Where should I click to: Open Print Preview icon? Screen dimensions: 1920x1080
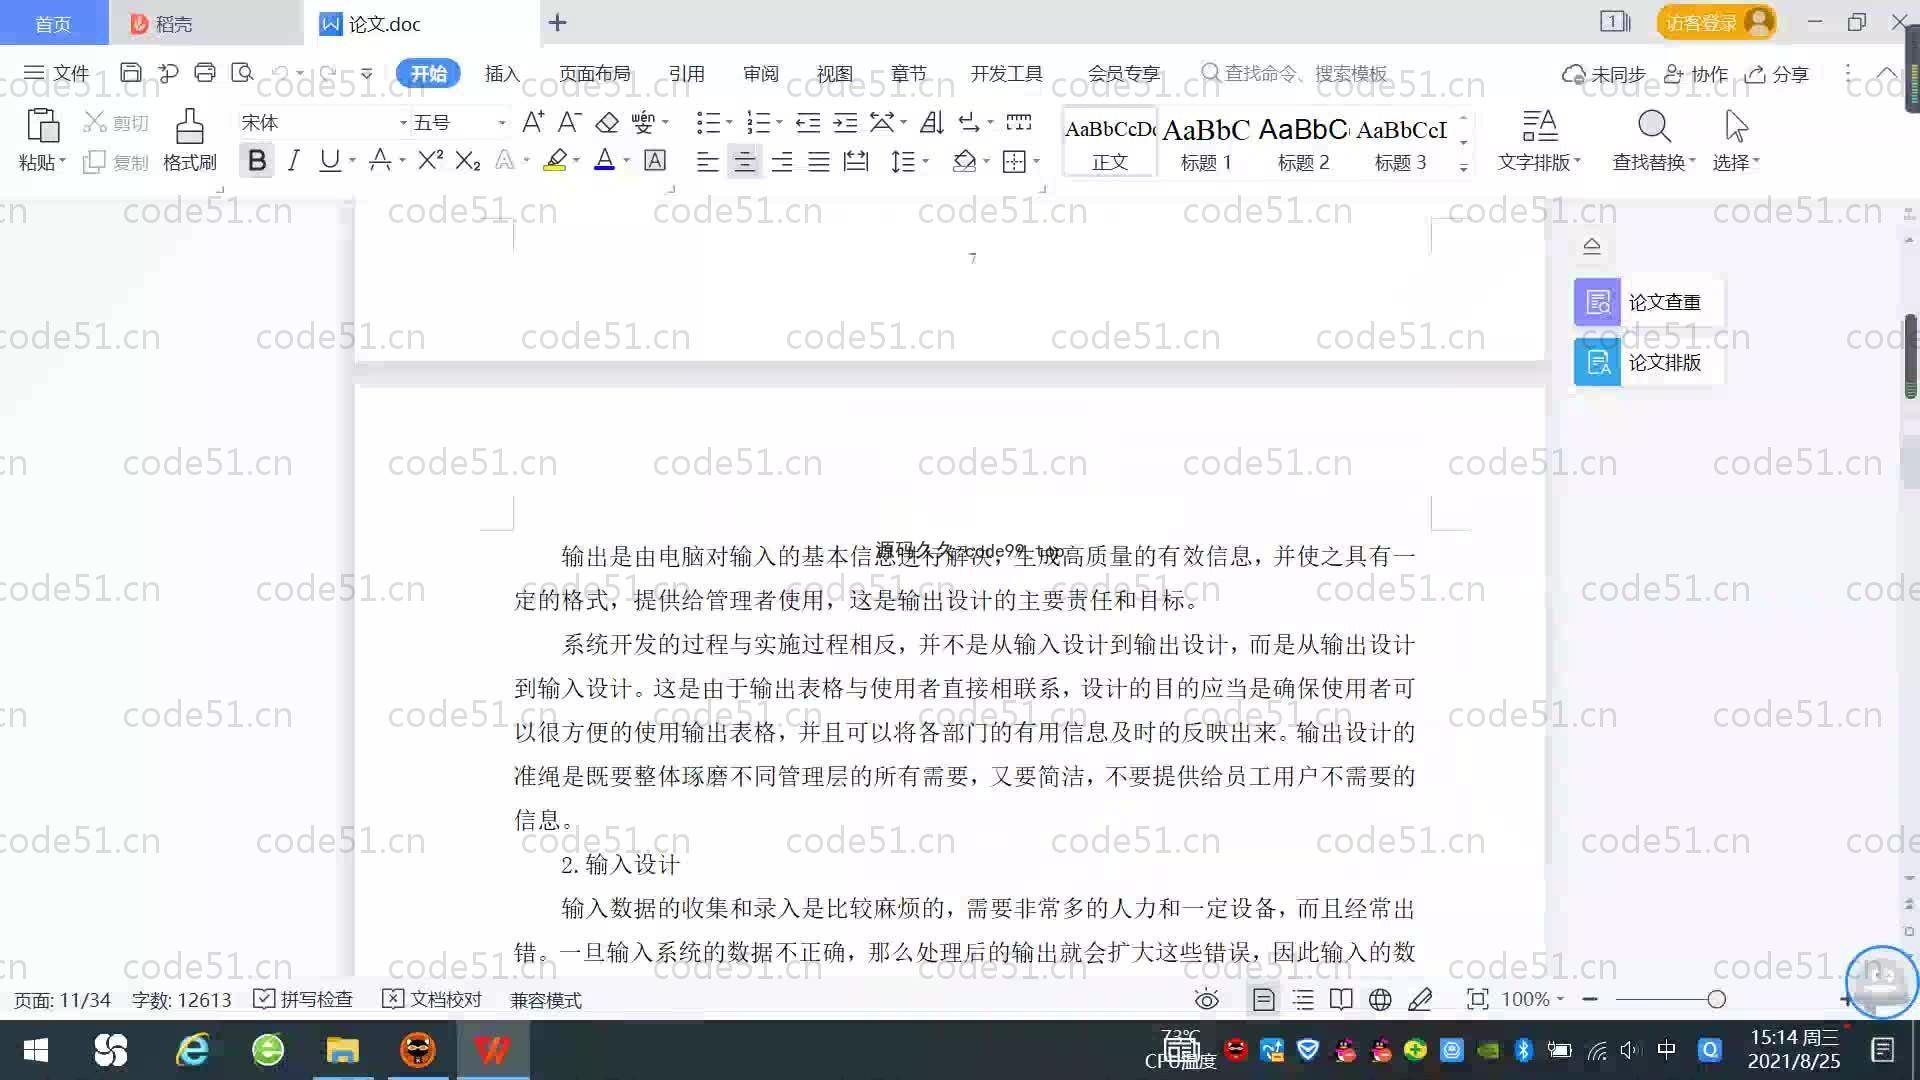tap(242, 73)
